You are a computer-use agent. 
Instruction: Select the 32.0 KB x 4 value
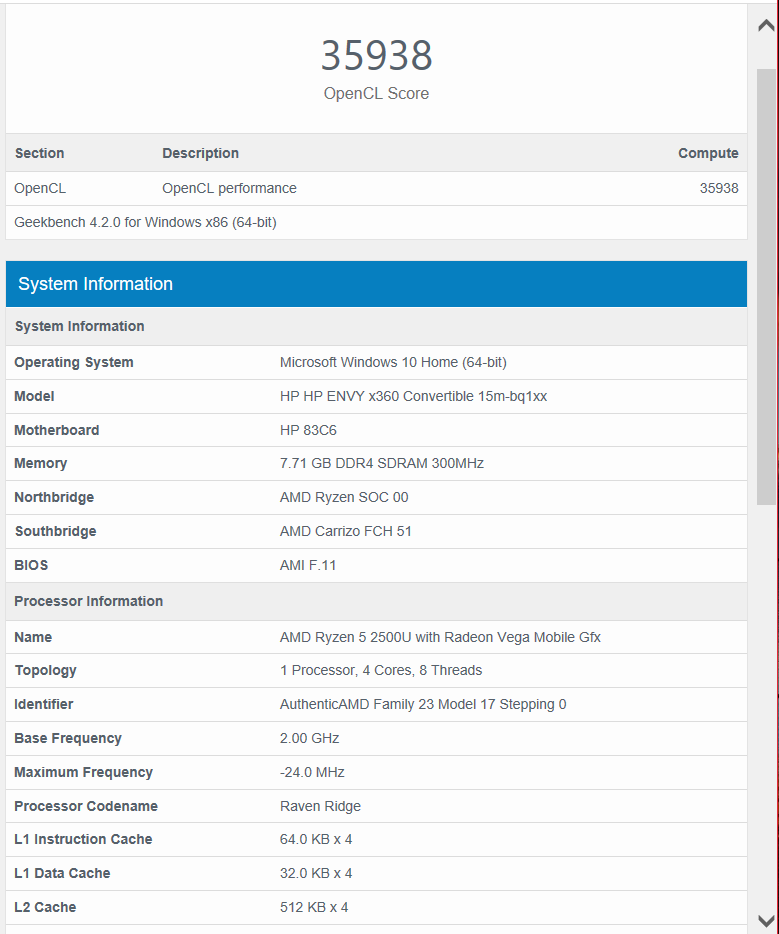click(x=316, y=873)
